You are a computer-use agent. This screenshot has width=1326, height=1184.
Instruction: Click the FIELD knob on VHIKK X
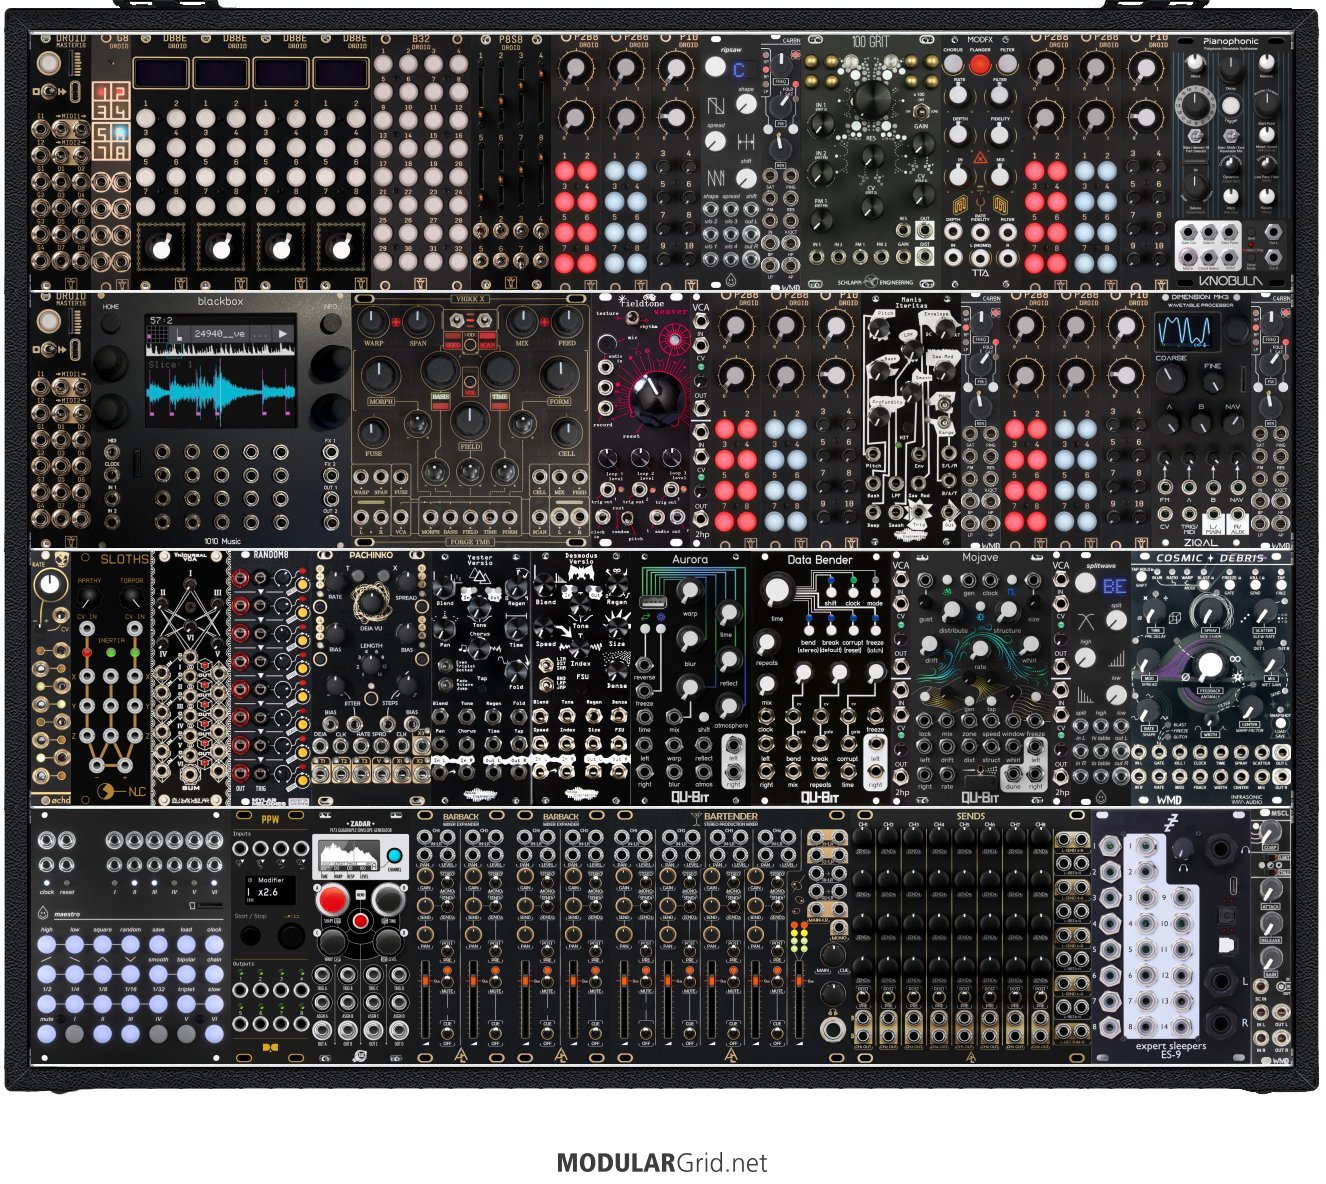click(470, 421)
